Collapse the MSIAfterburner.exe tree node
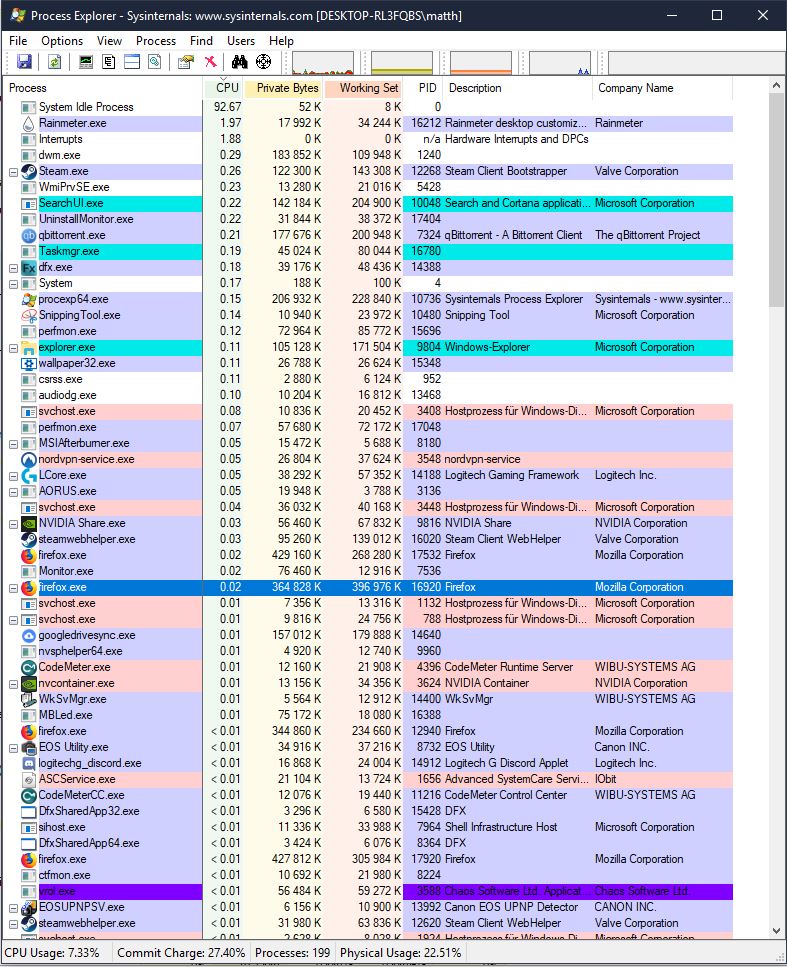 [x=13, y=444]
